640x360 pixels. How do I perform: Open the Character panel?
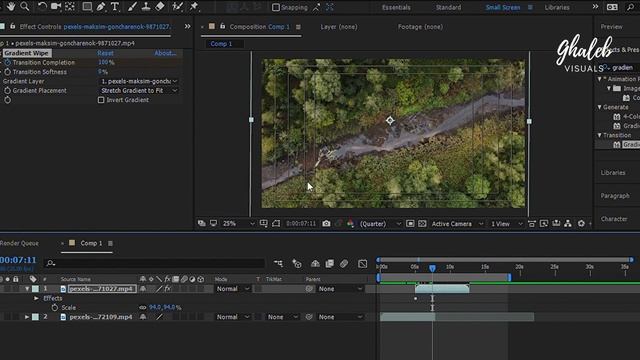pos(614,219)
